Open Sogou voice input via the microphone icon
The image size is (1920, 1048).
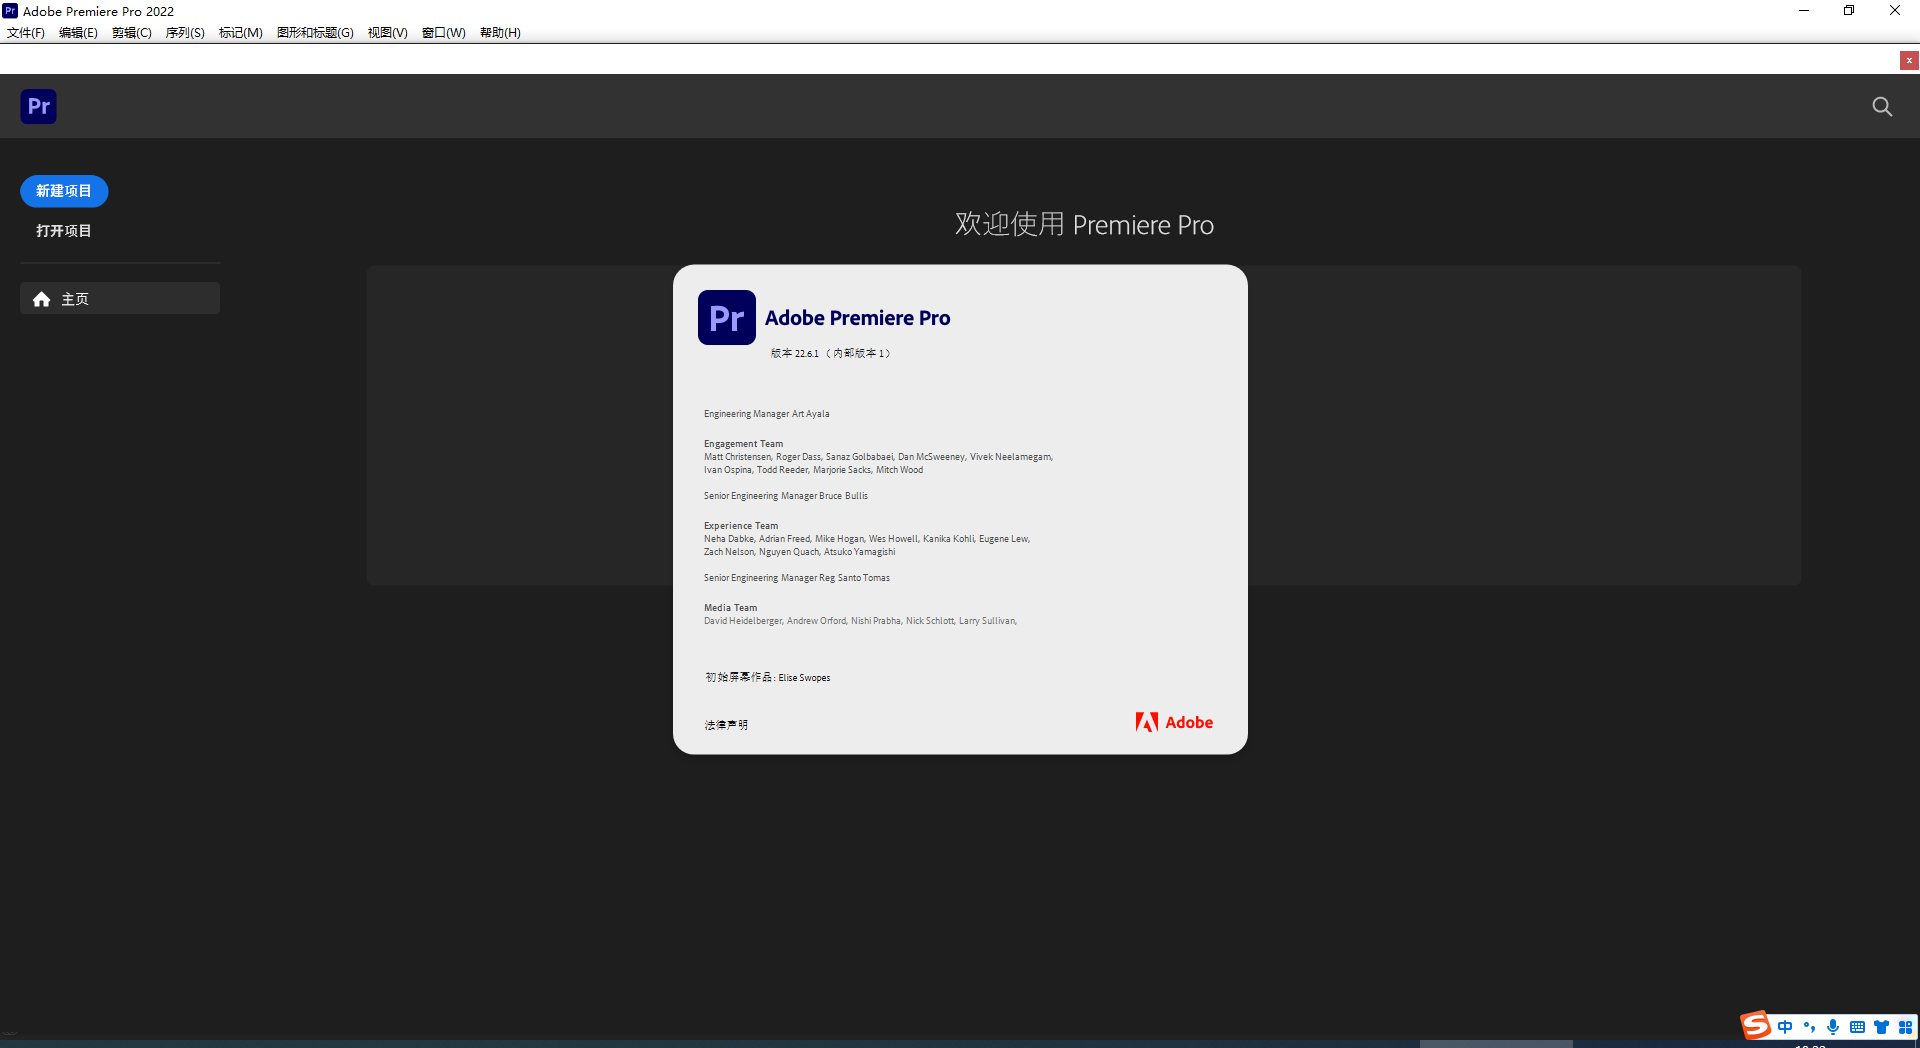(1833, 1027)
